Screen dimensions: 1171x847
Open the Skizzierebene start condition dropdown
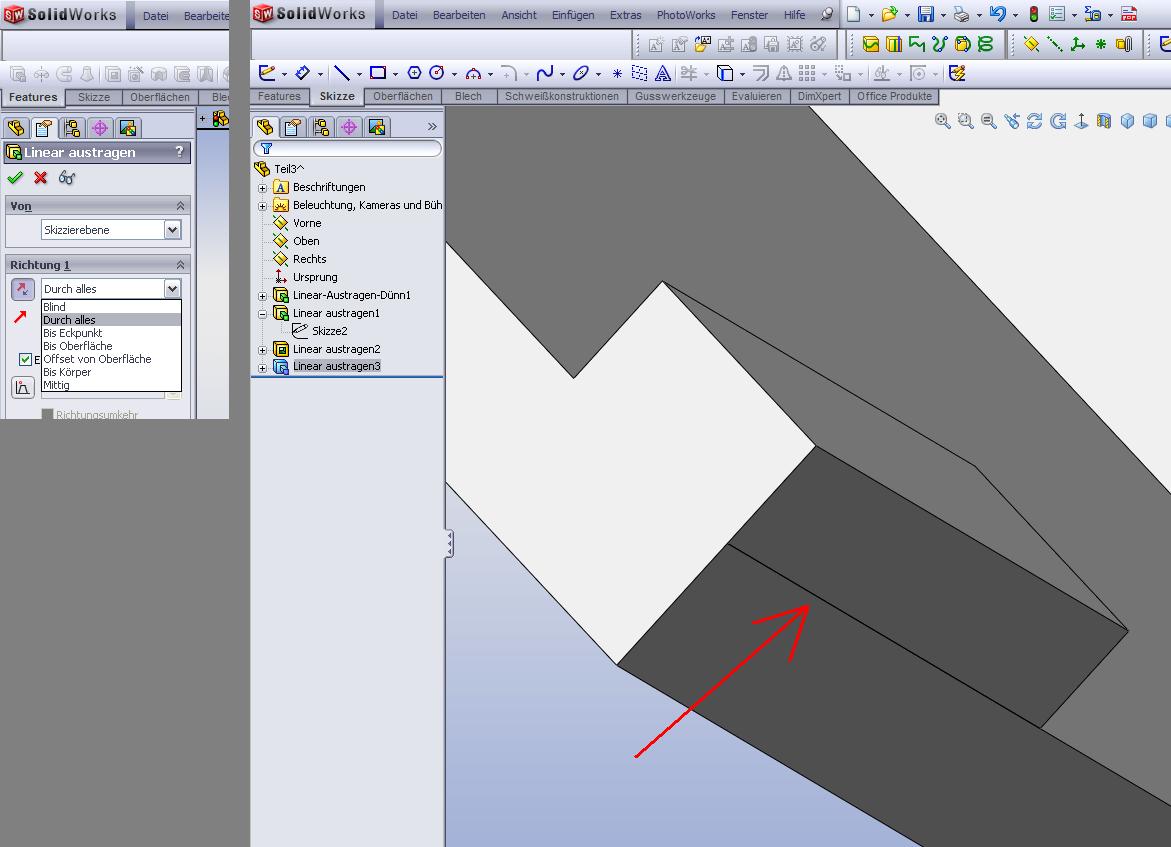coord(172,230)
